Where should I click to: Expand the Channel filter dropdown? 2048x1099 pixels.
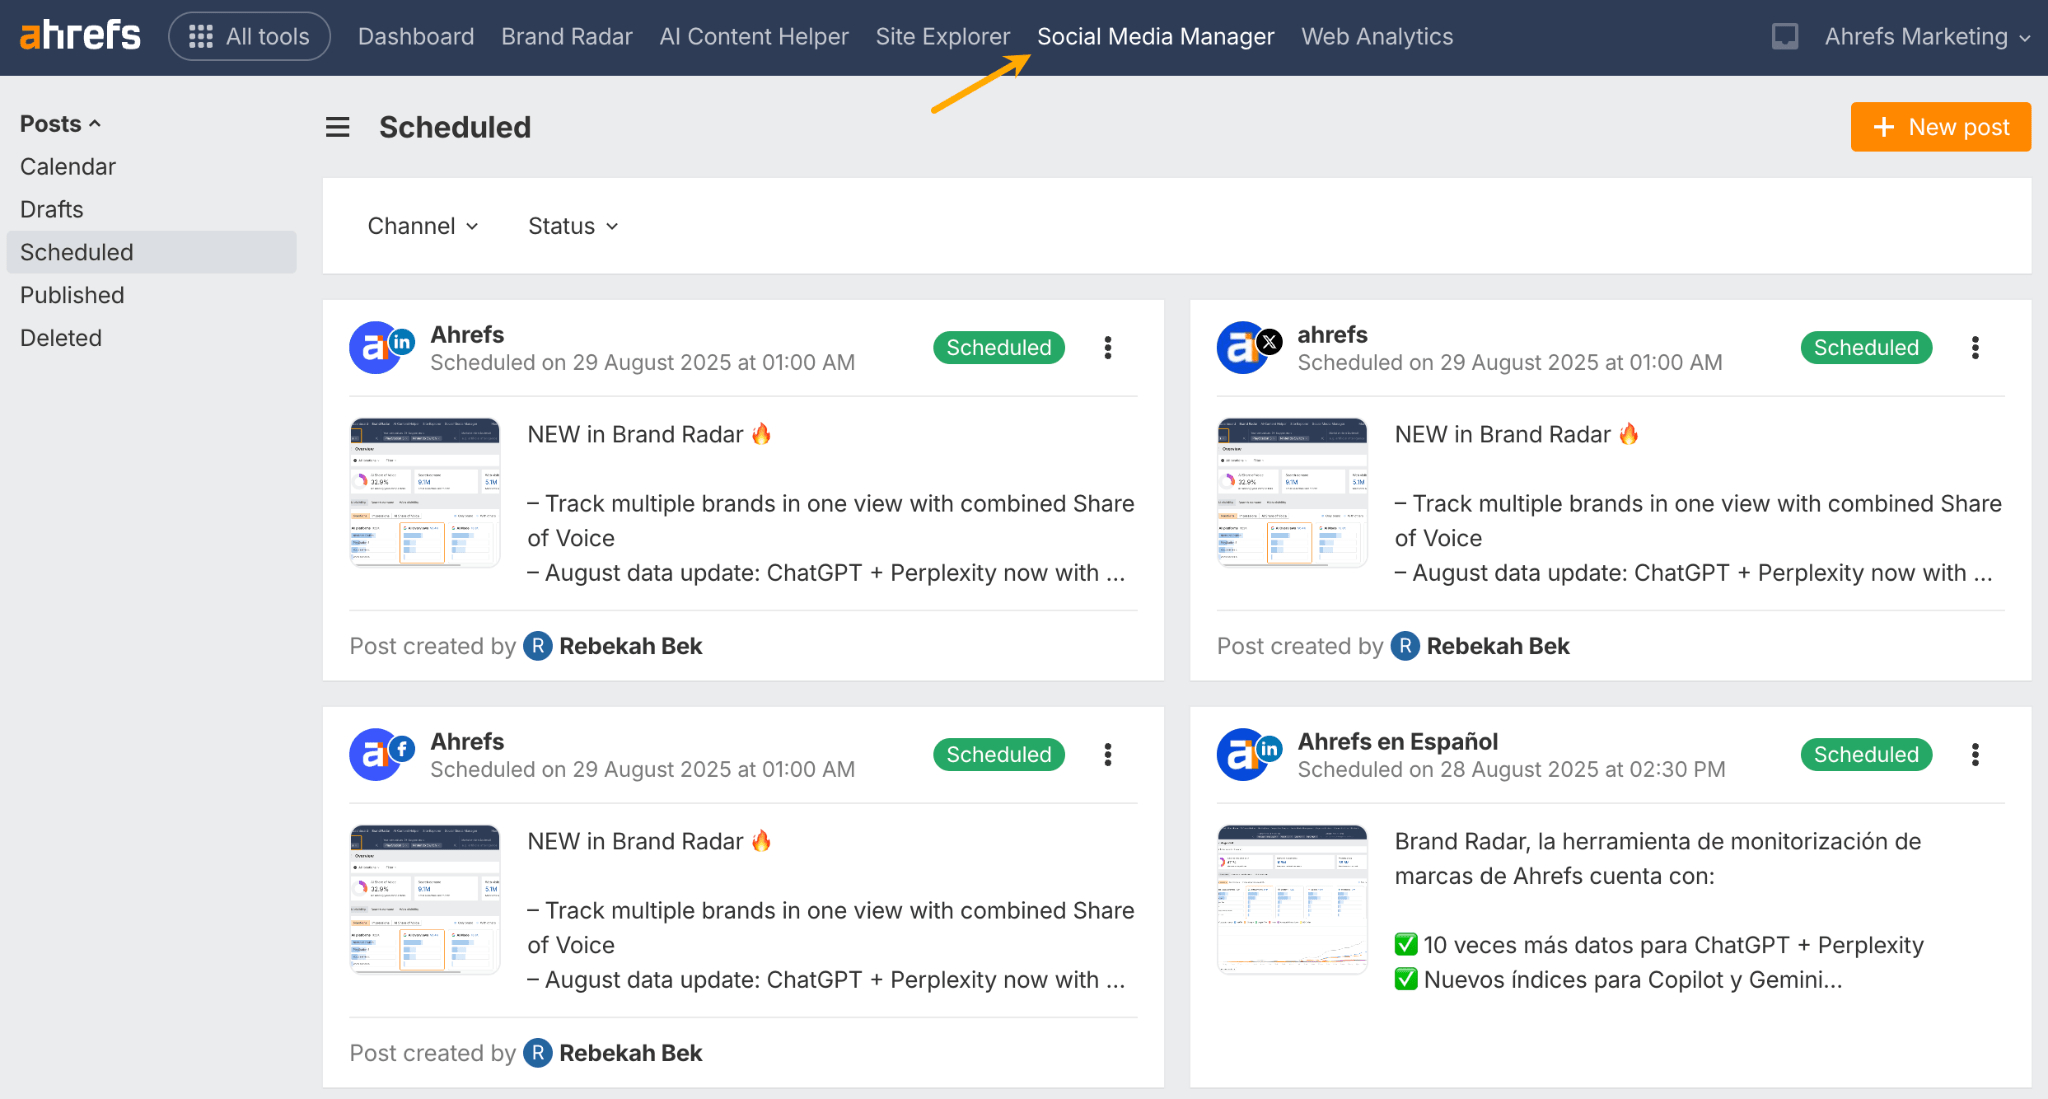click(x=422, y=226)
